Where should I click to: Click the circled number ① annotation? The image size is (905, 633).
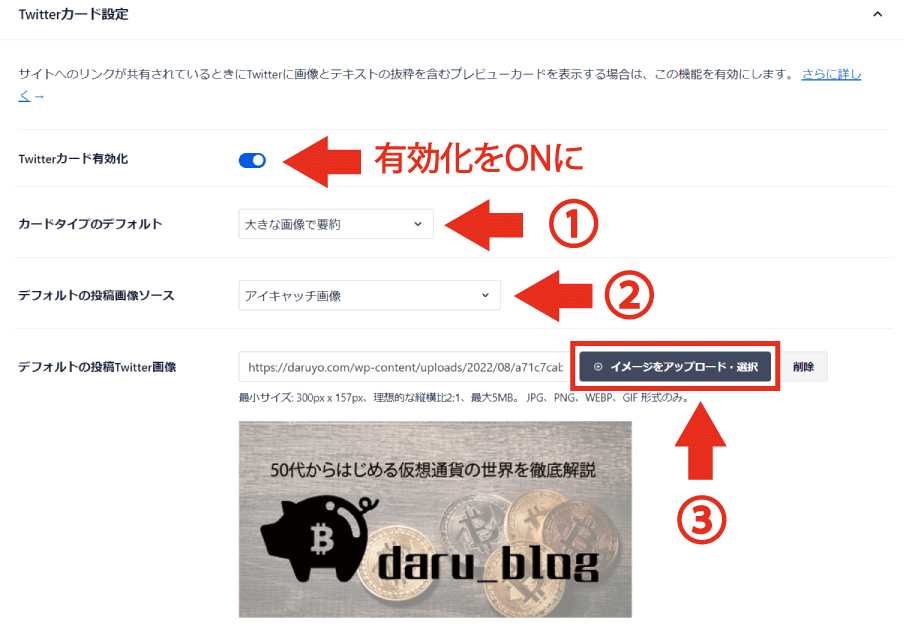(x=573, y=224)
